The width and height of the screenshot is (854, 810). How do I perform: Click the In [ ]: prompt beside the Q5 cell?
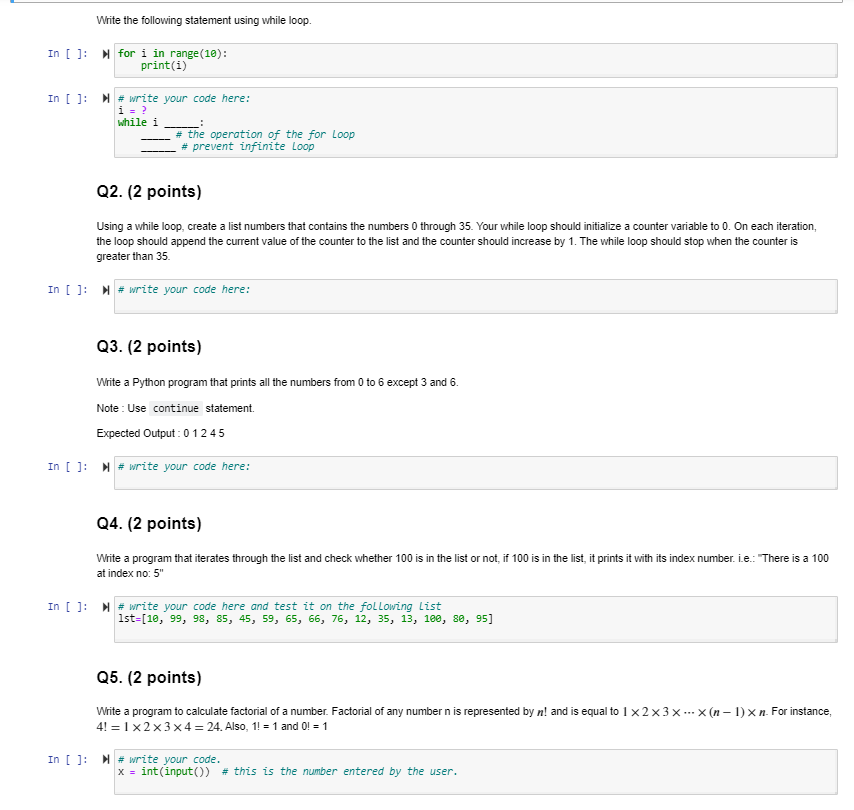[65, 760]
